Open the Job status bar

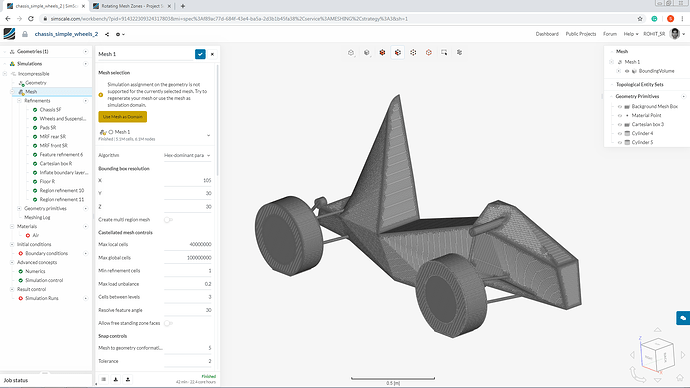click(46, 380)
